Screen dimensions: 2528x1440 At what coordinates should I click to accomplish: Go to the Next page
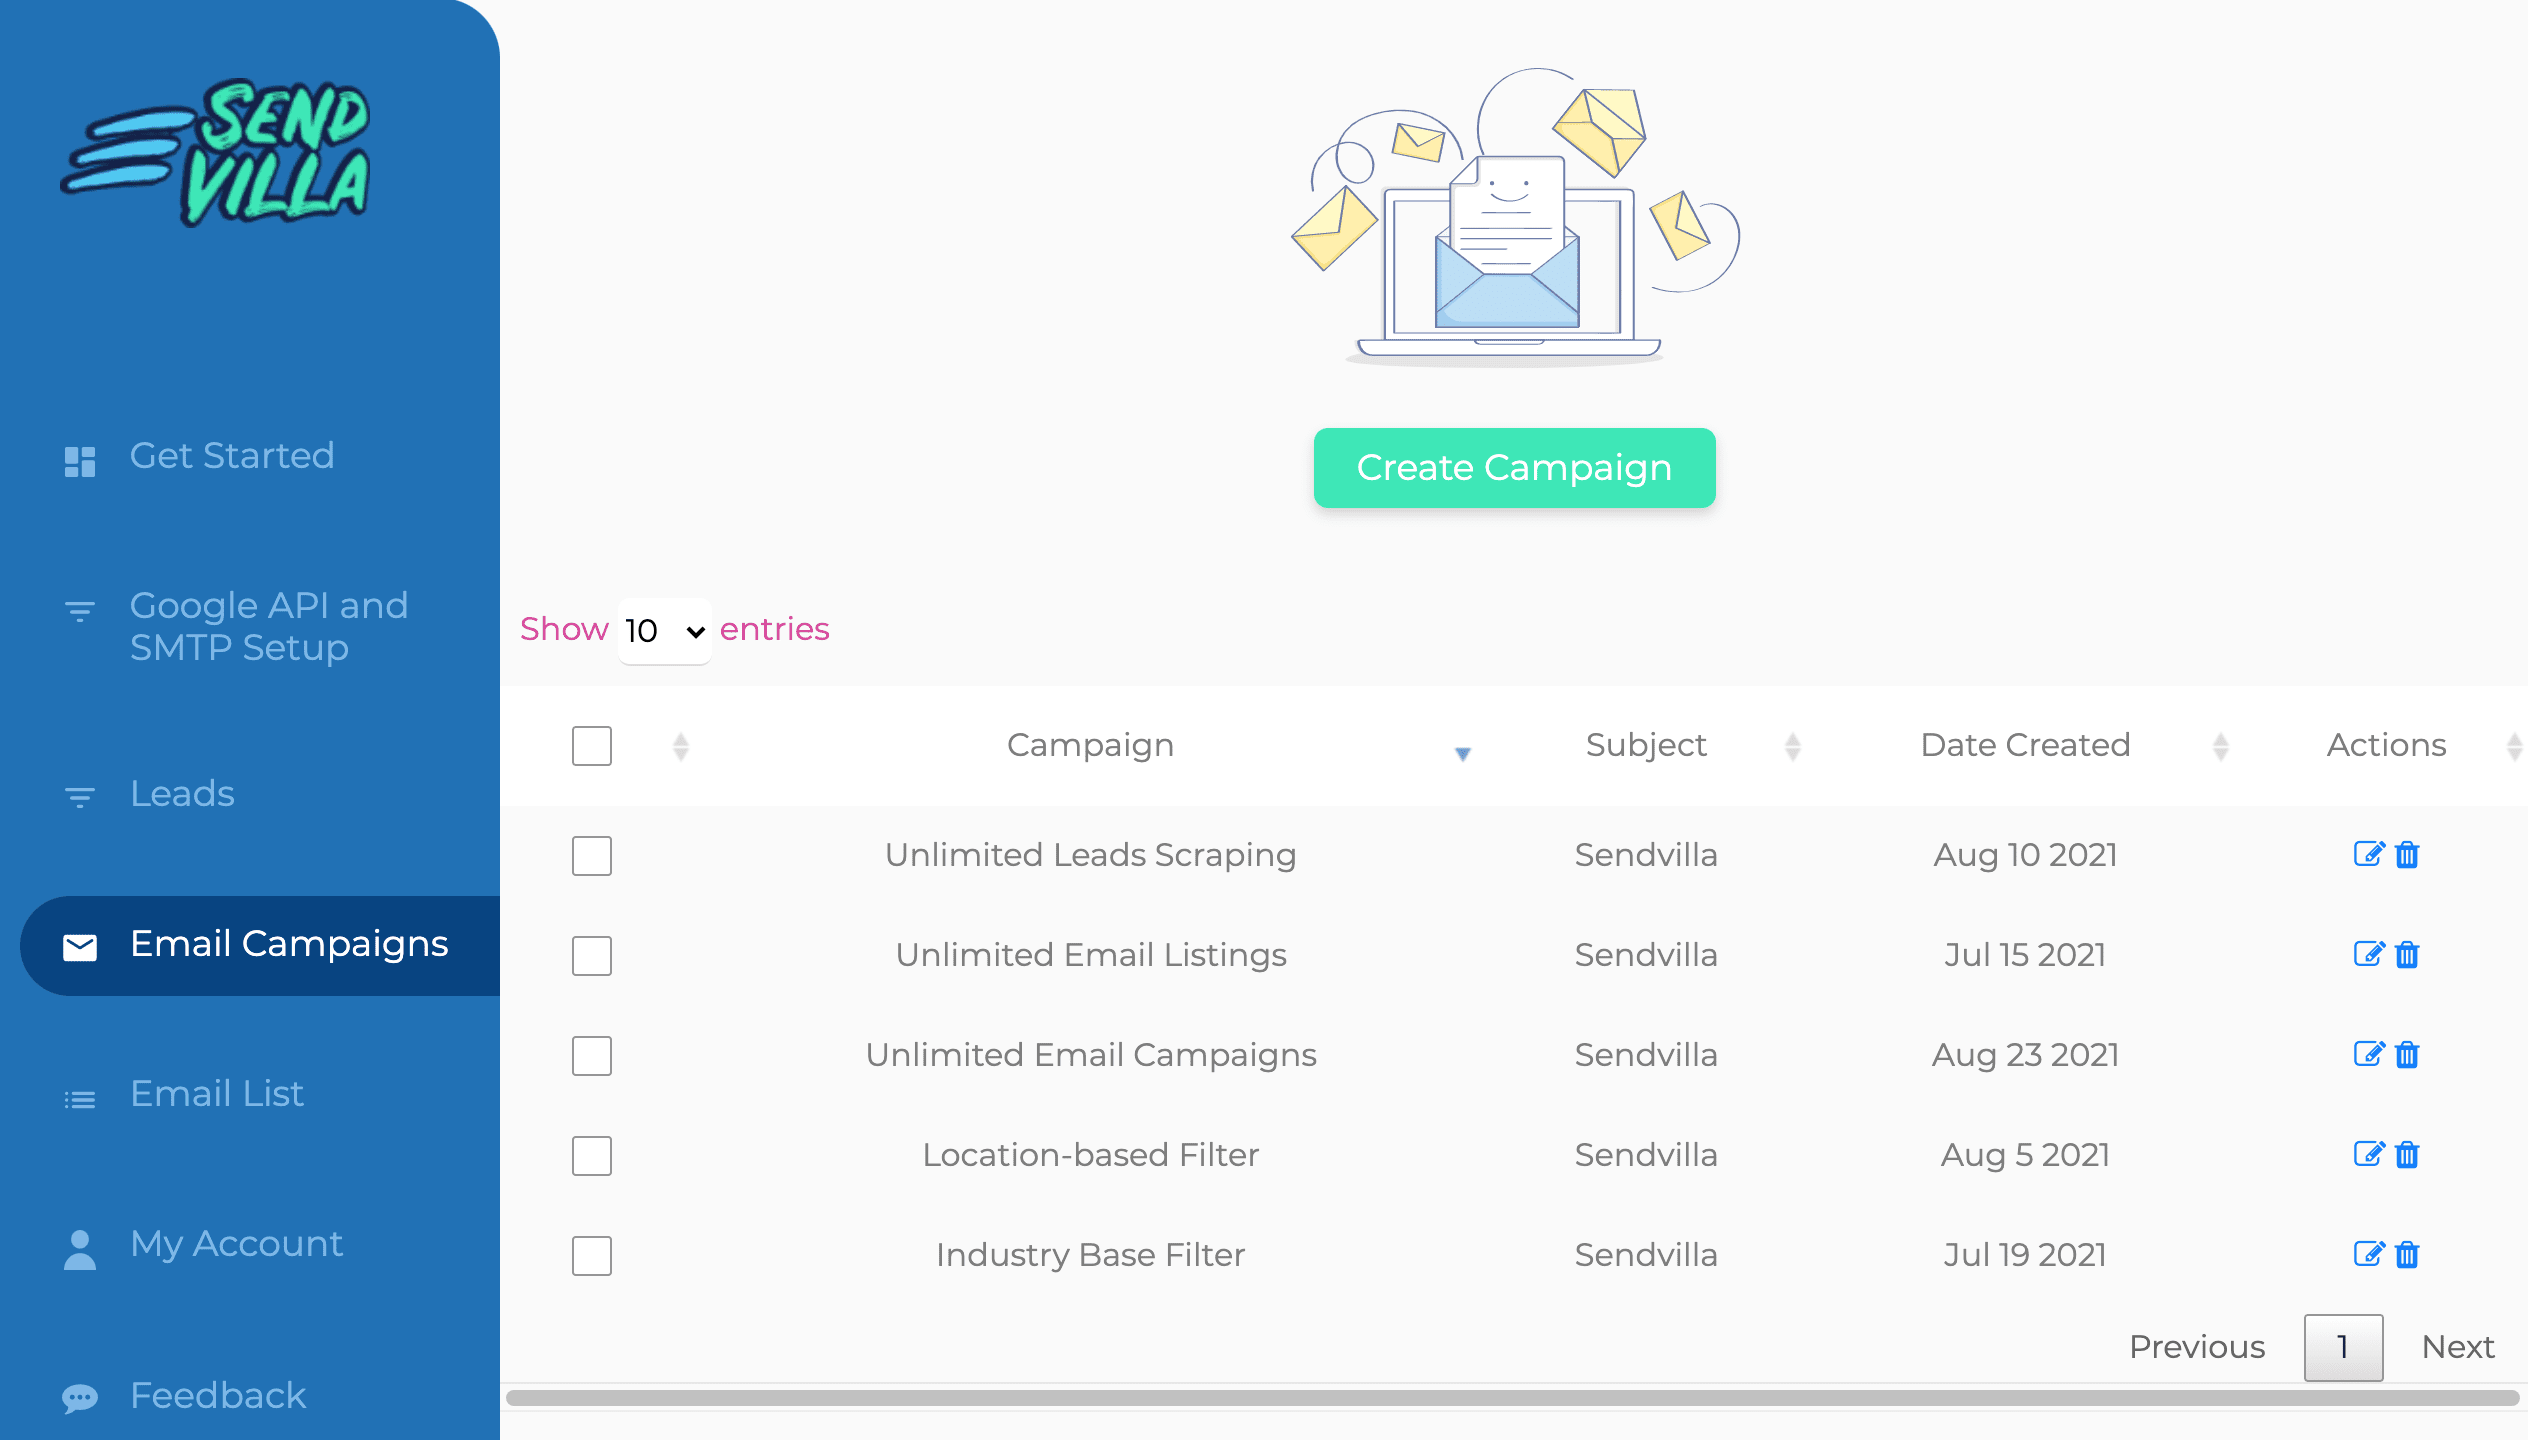click(2457, 1347)
